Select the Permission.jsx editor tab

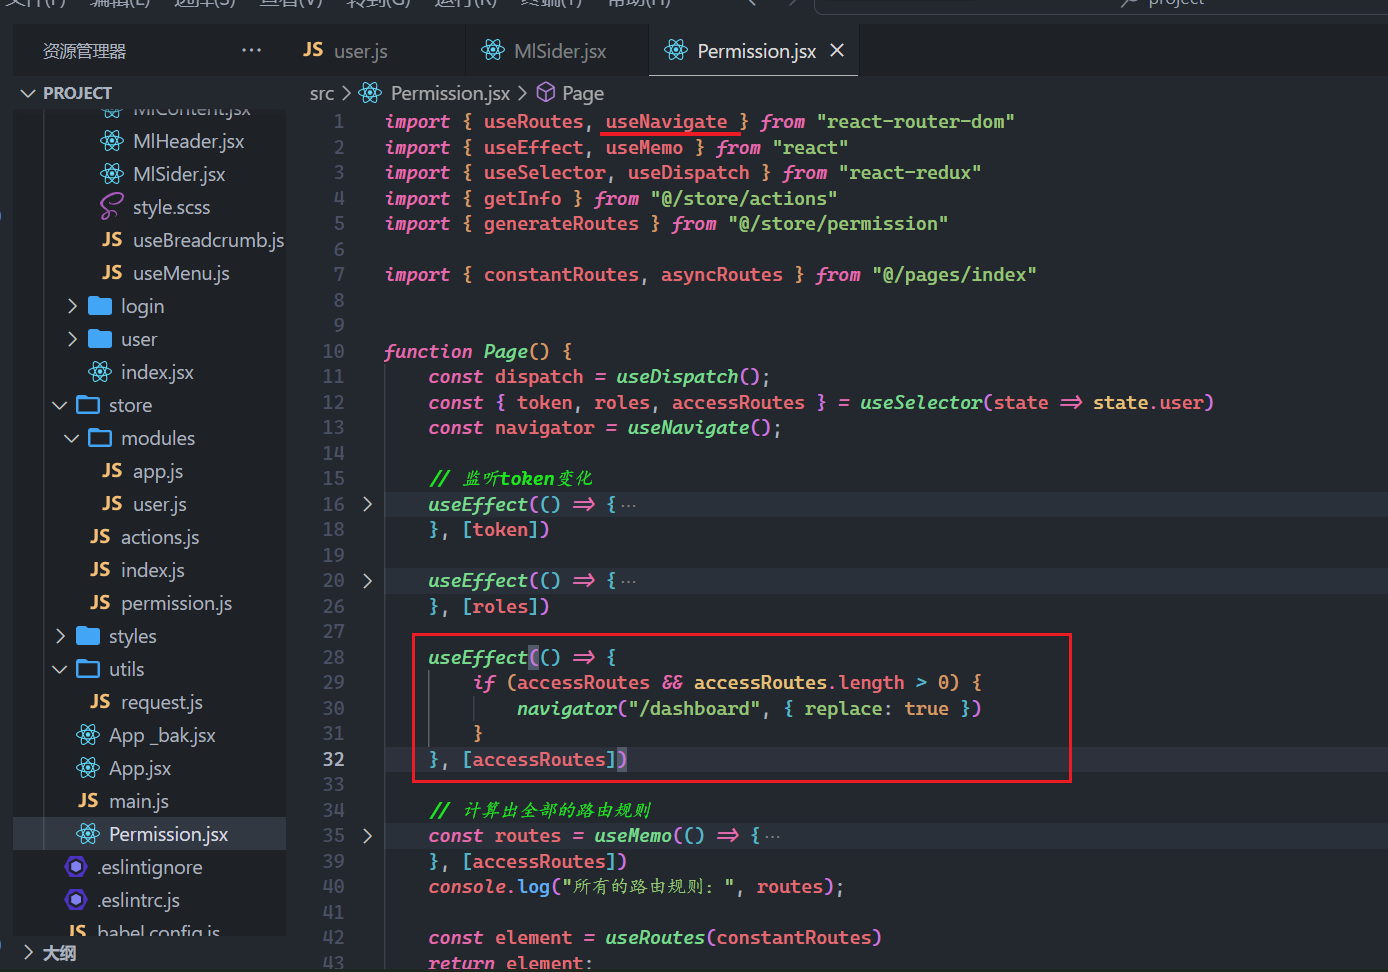755,51
